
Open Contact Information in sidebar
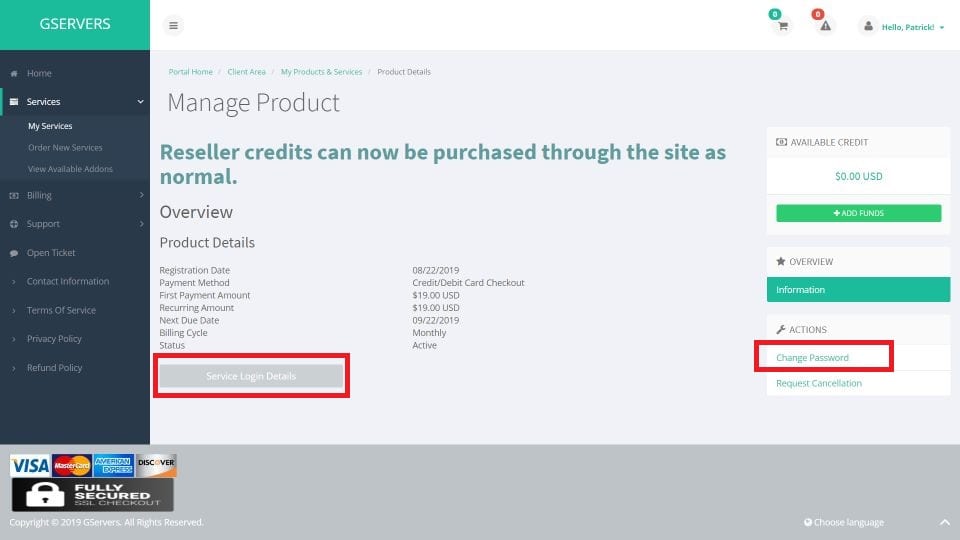click(68, 282)
